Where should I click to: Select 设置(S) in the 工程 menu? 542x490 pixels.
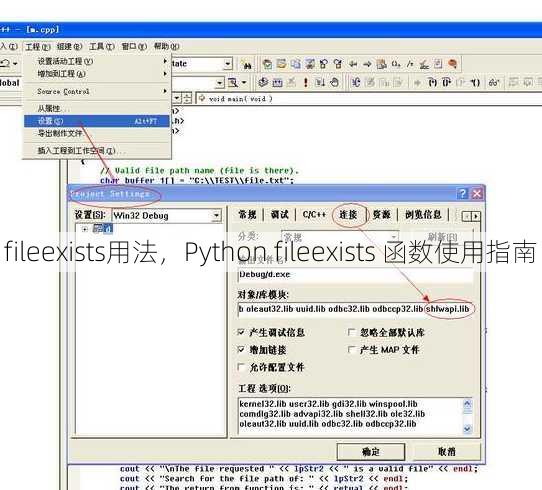[x=97, y=121]
